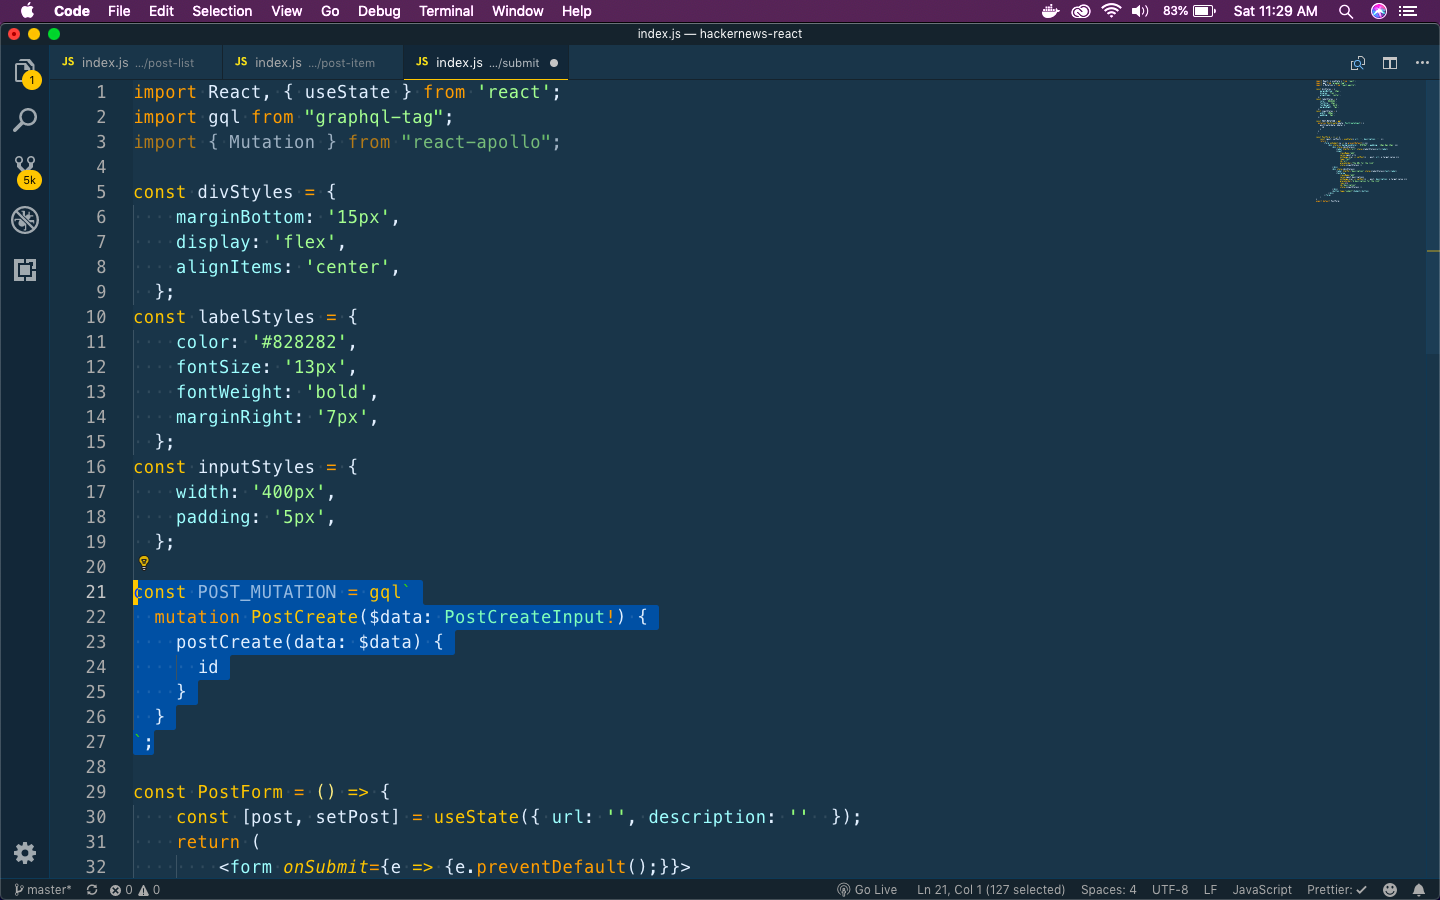This screenshot has width=1440, height=900.
Task: Open the Window menu
Action: point(517,11)
